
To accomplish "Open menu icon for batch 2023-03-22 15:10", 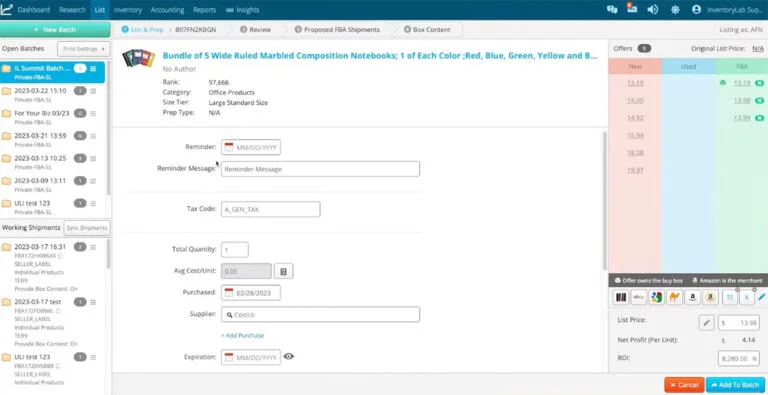I will tap(93, 91).
